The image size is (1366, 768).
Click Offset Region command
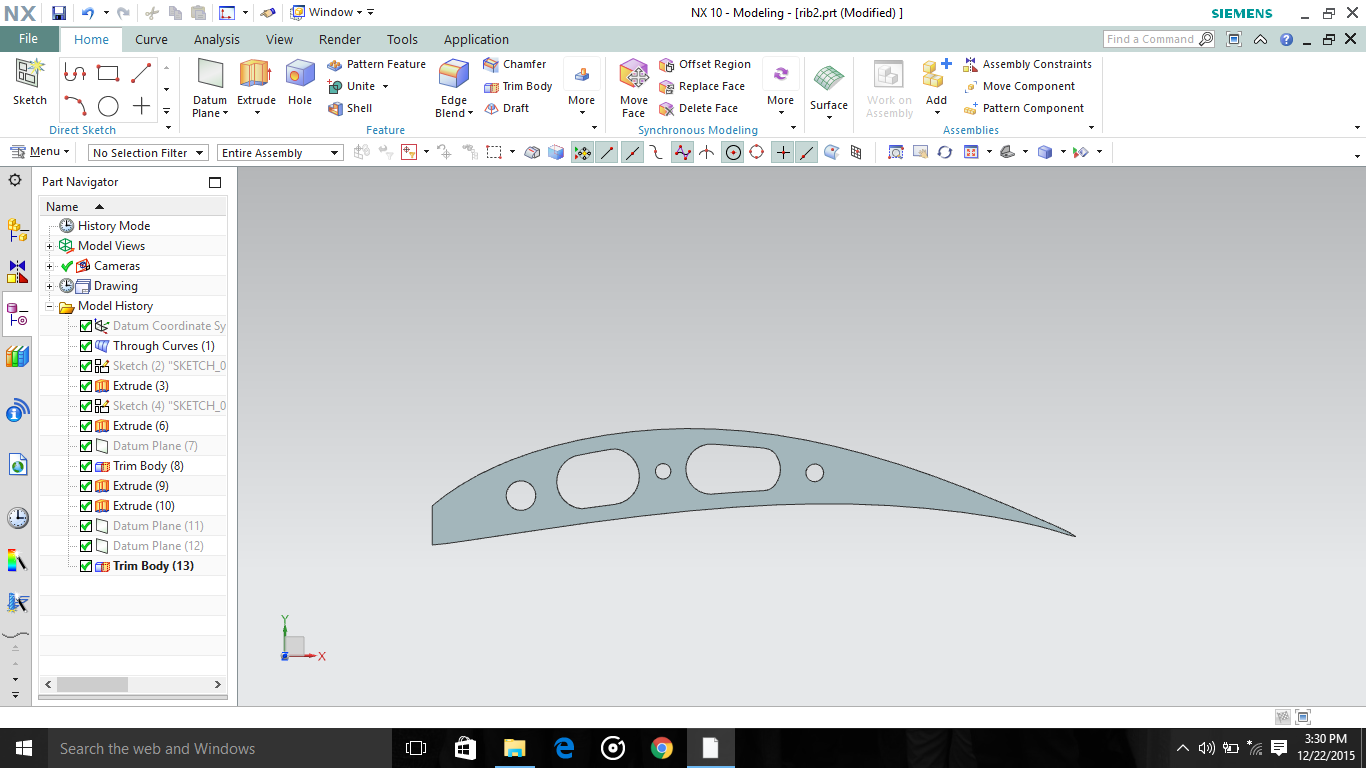coord(705,64)
